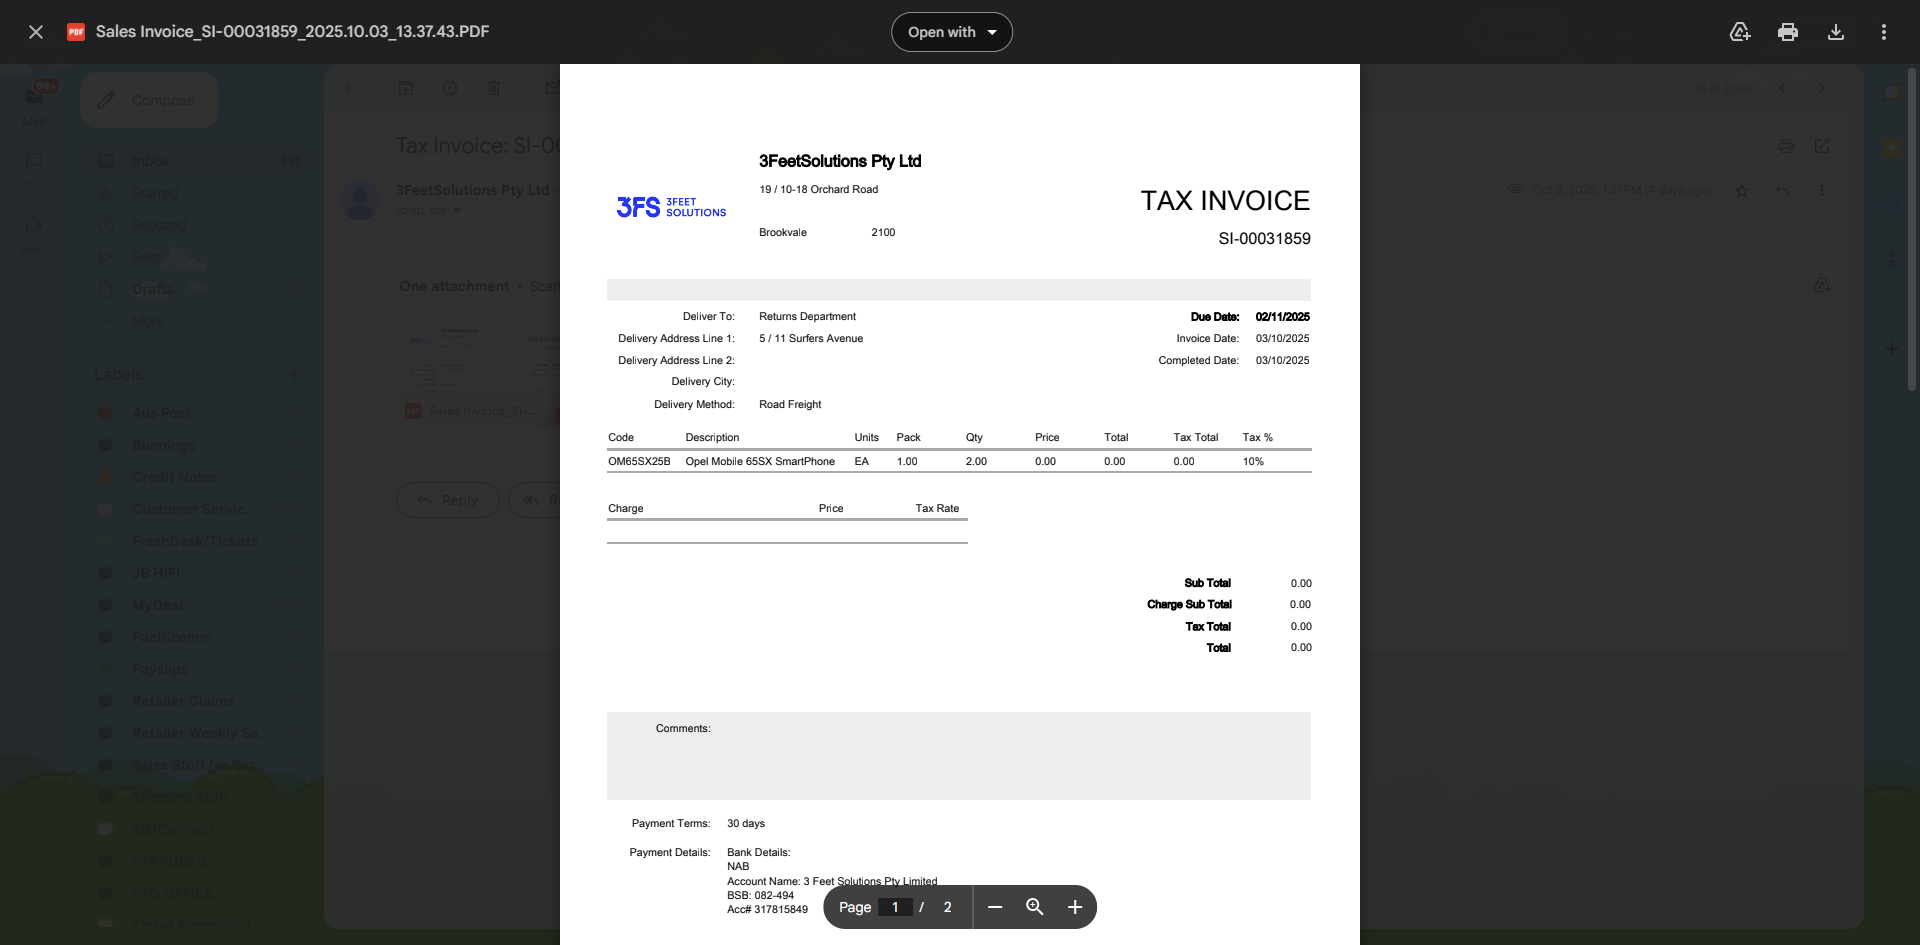
Task: Expand the 'to ap, me' recipient details
Action: 457,210
